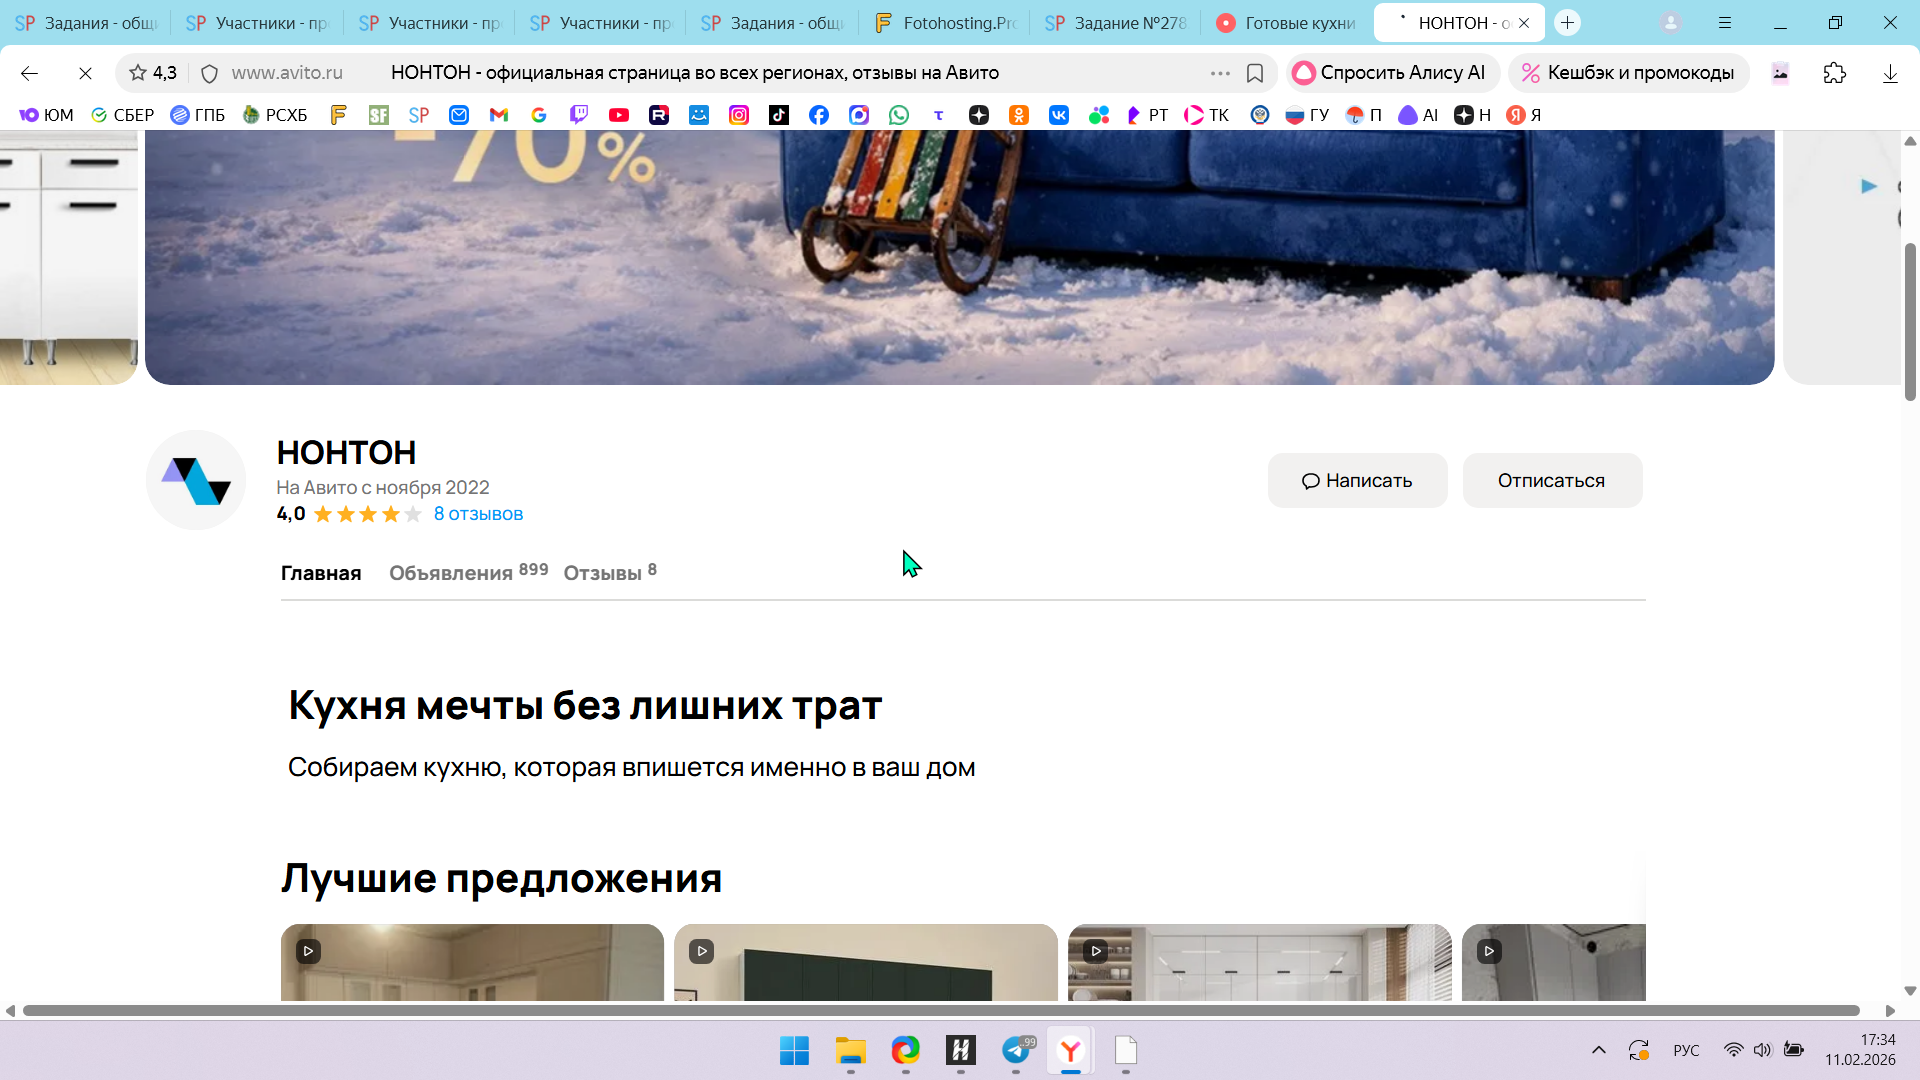Viewport: 1920px width, 1080px height.
Task: Expand hidden system tray icons chevron
Action: pos(1598,1050)
